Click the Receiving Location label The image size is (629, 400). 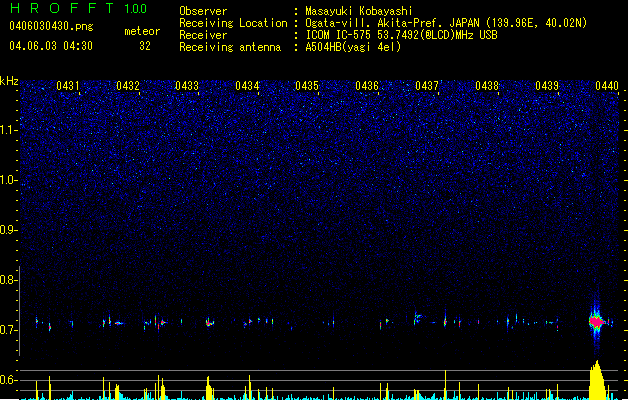tap(233, 23)
